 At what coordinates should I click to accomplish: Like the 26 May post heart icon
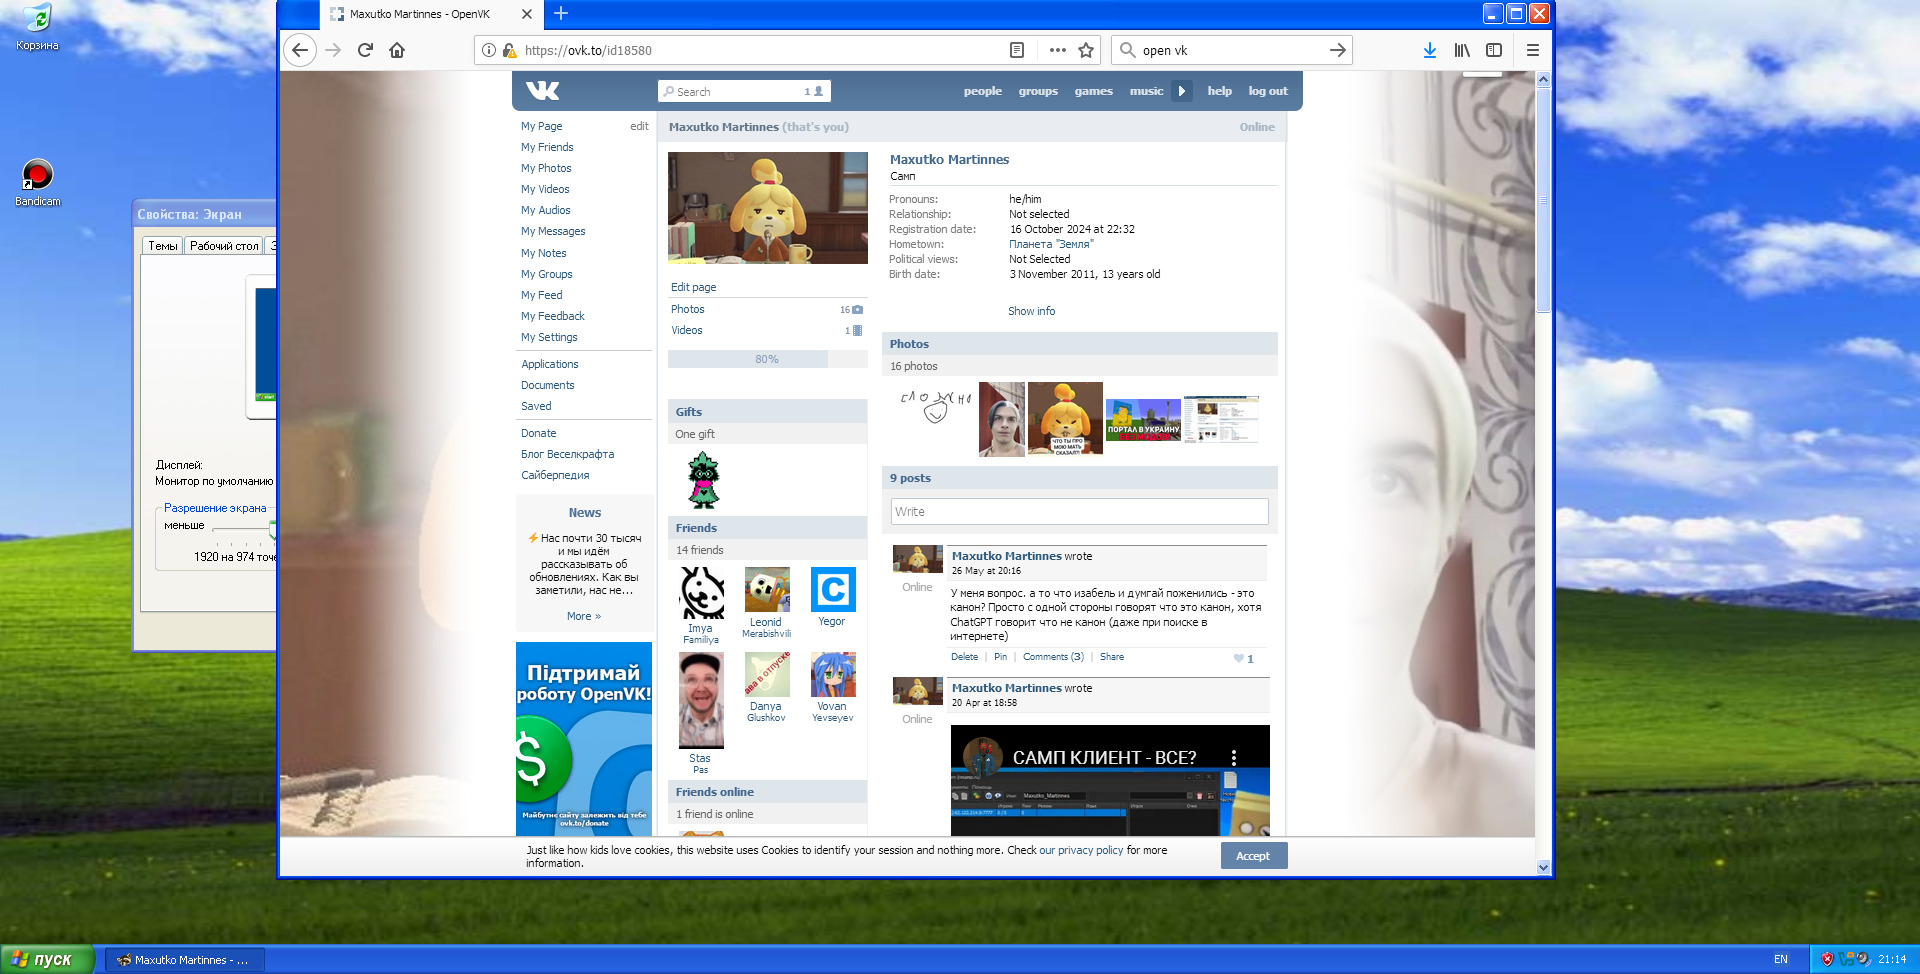click(x=1239, y=658)
